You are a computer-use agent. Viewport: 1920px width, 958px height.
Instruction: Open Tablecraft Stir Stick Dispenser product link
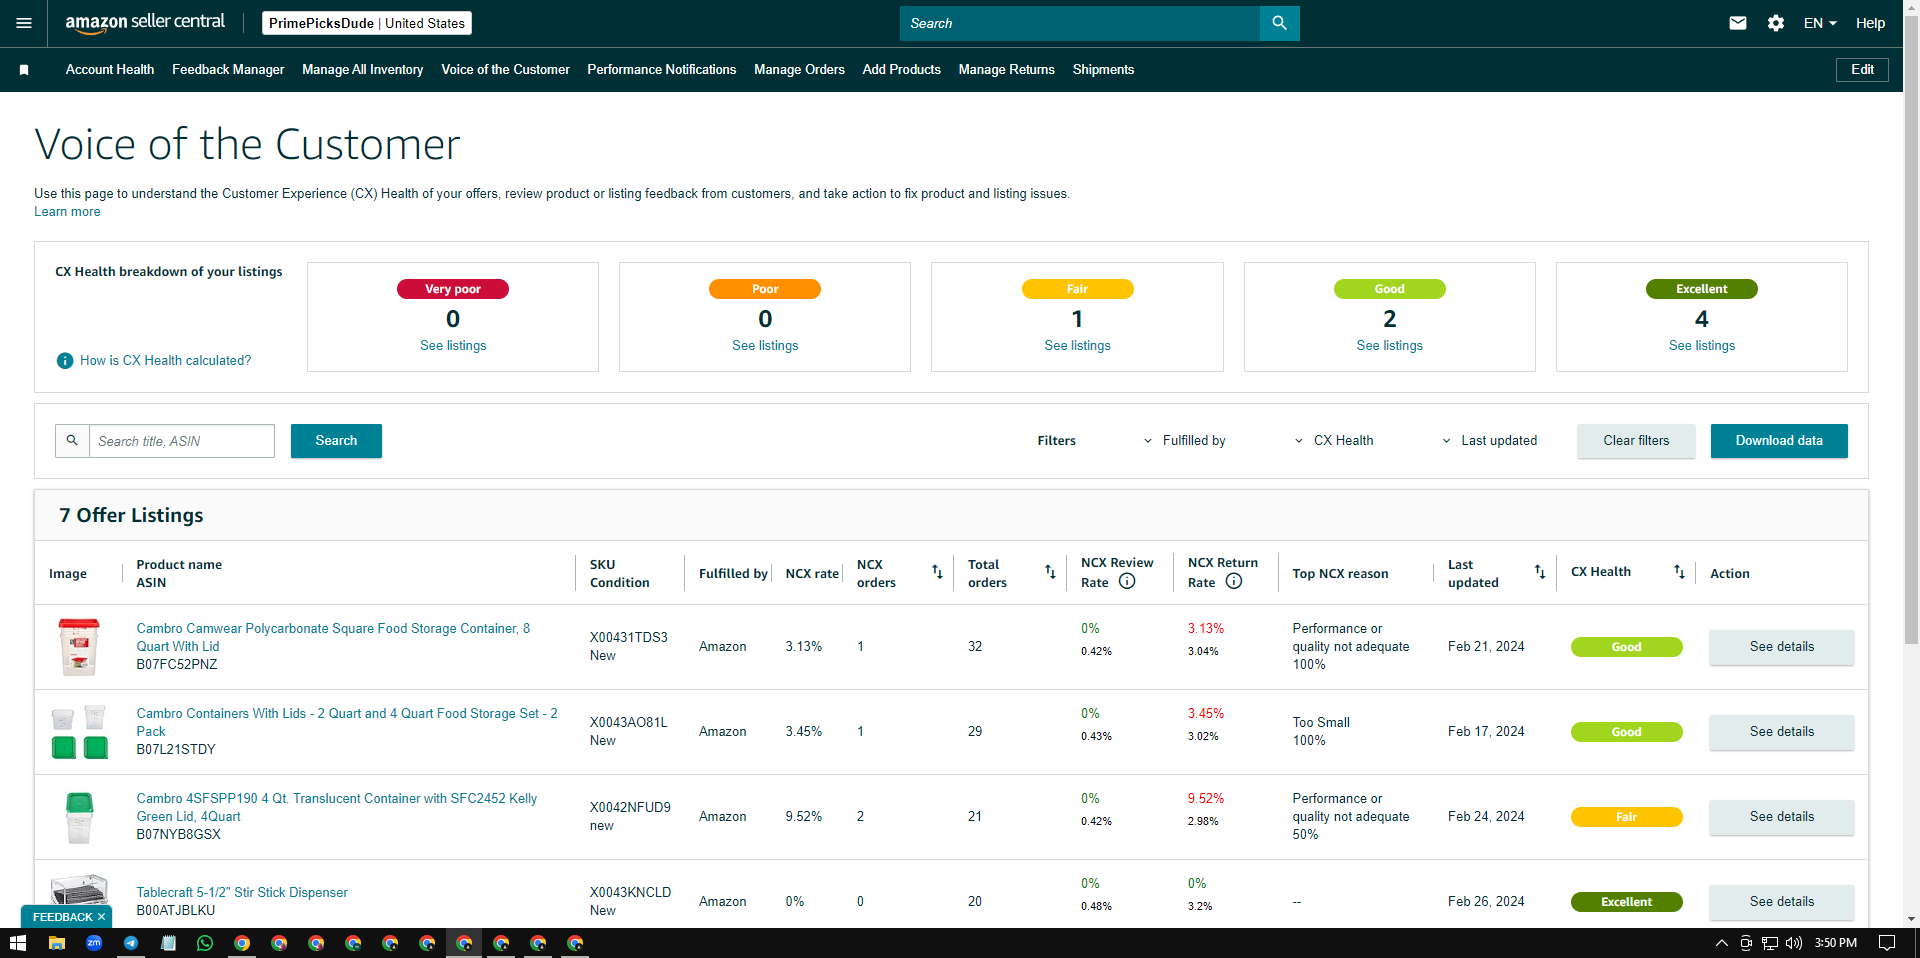(x=242, y=893)
